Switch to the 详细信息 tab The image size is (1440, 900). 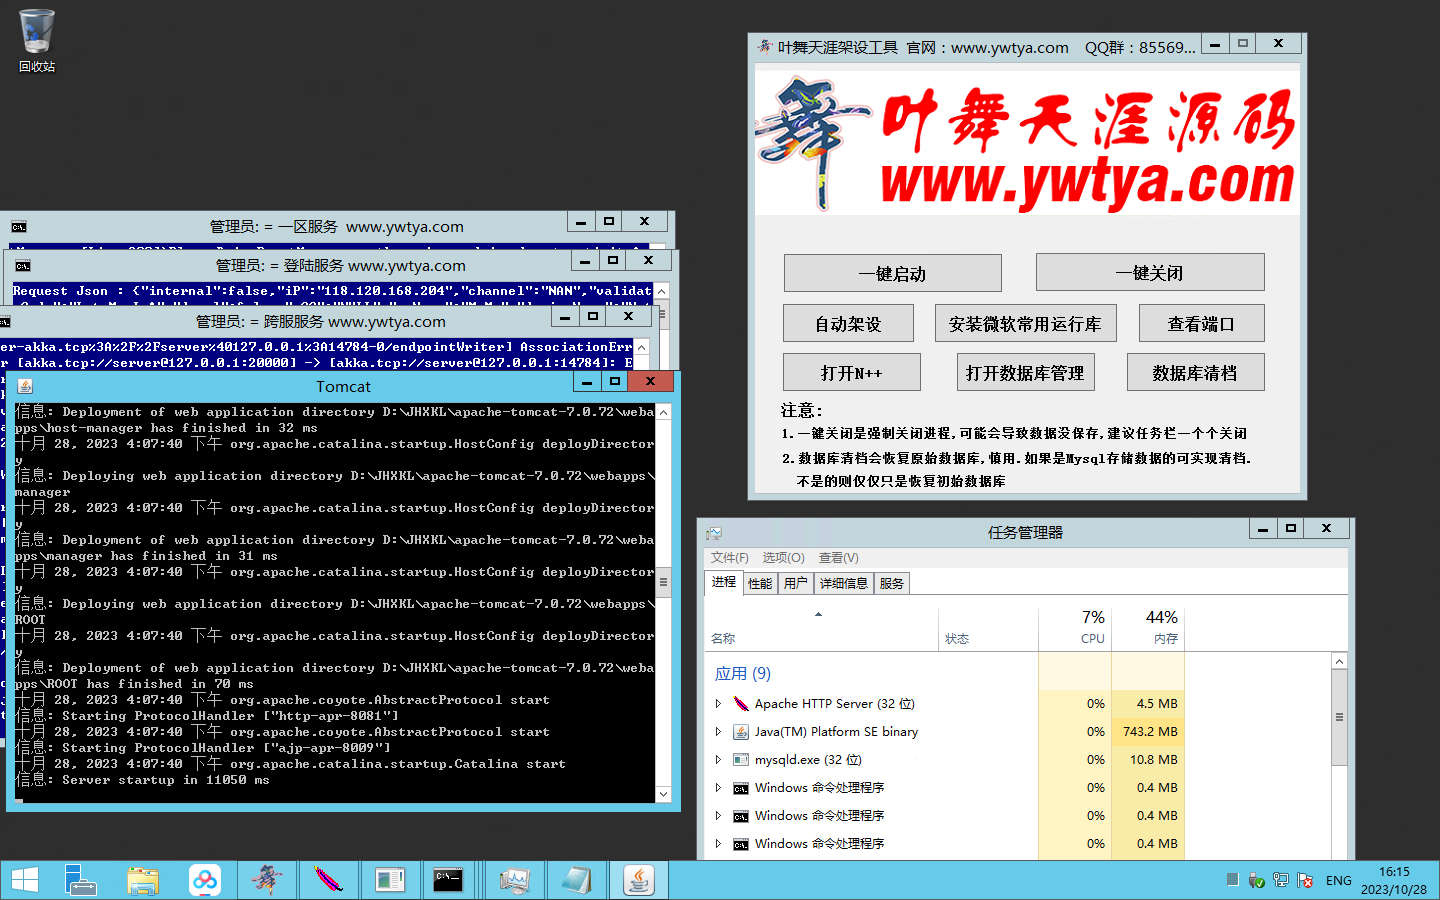click(x=844, y=583)
